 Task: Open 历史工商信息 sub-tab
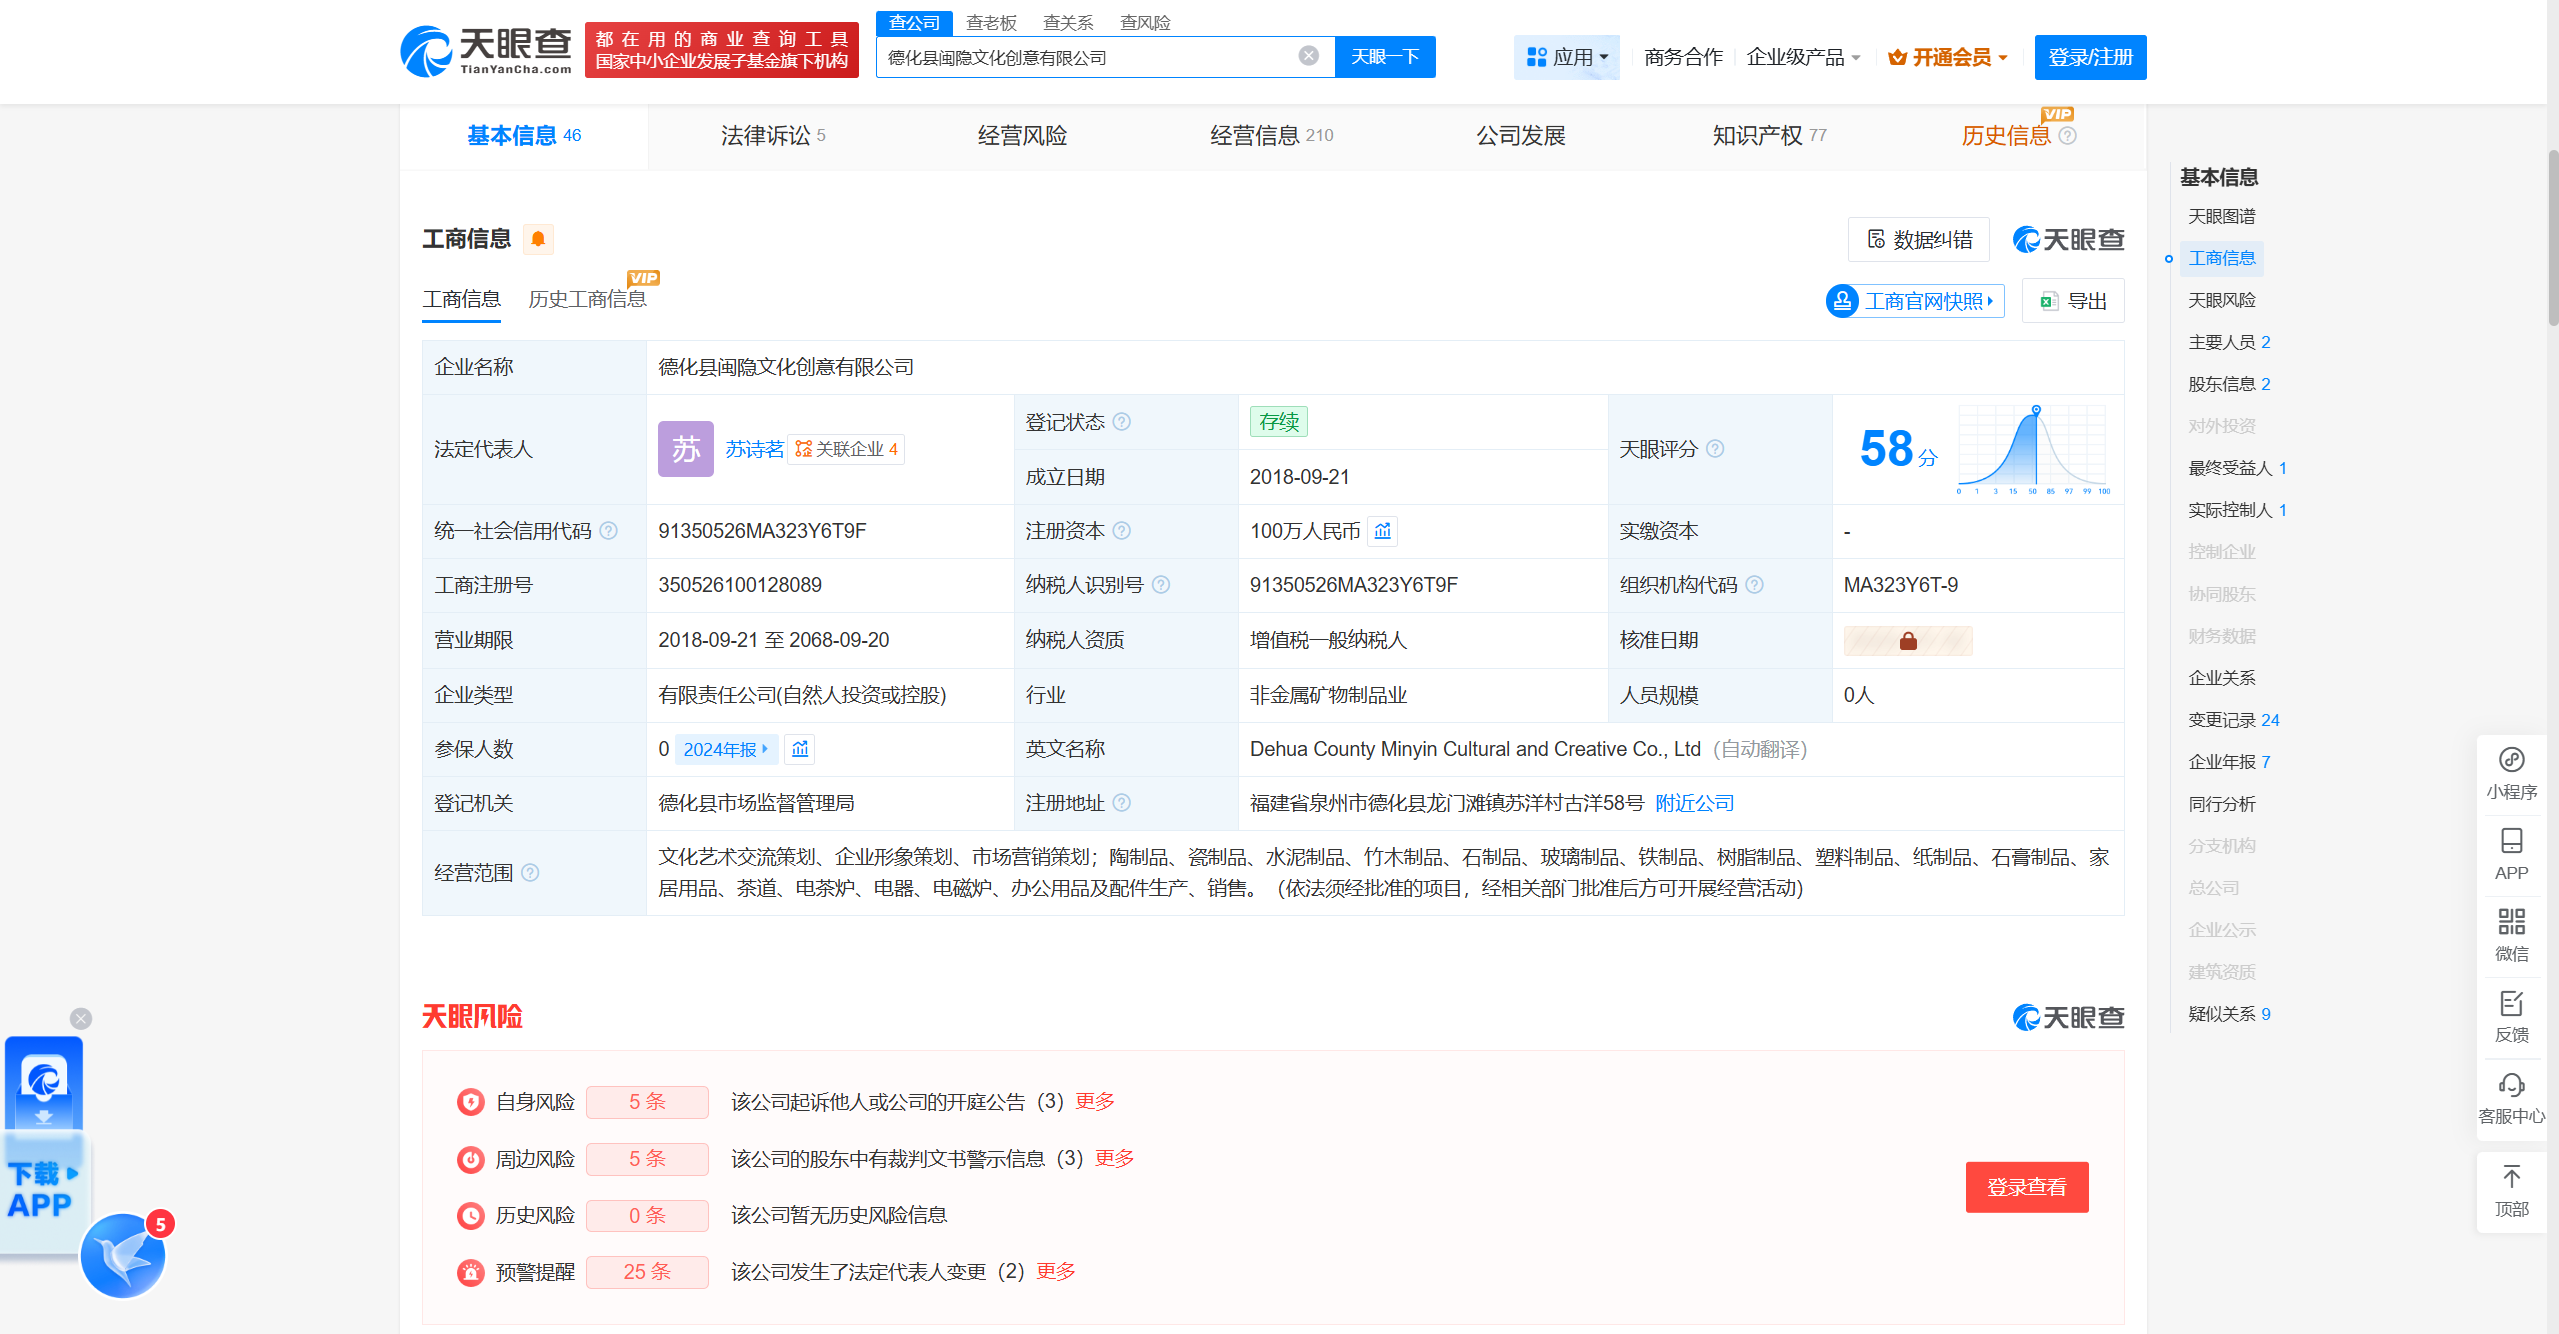click(x=587, y=299)
